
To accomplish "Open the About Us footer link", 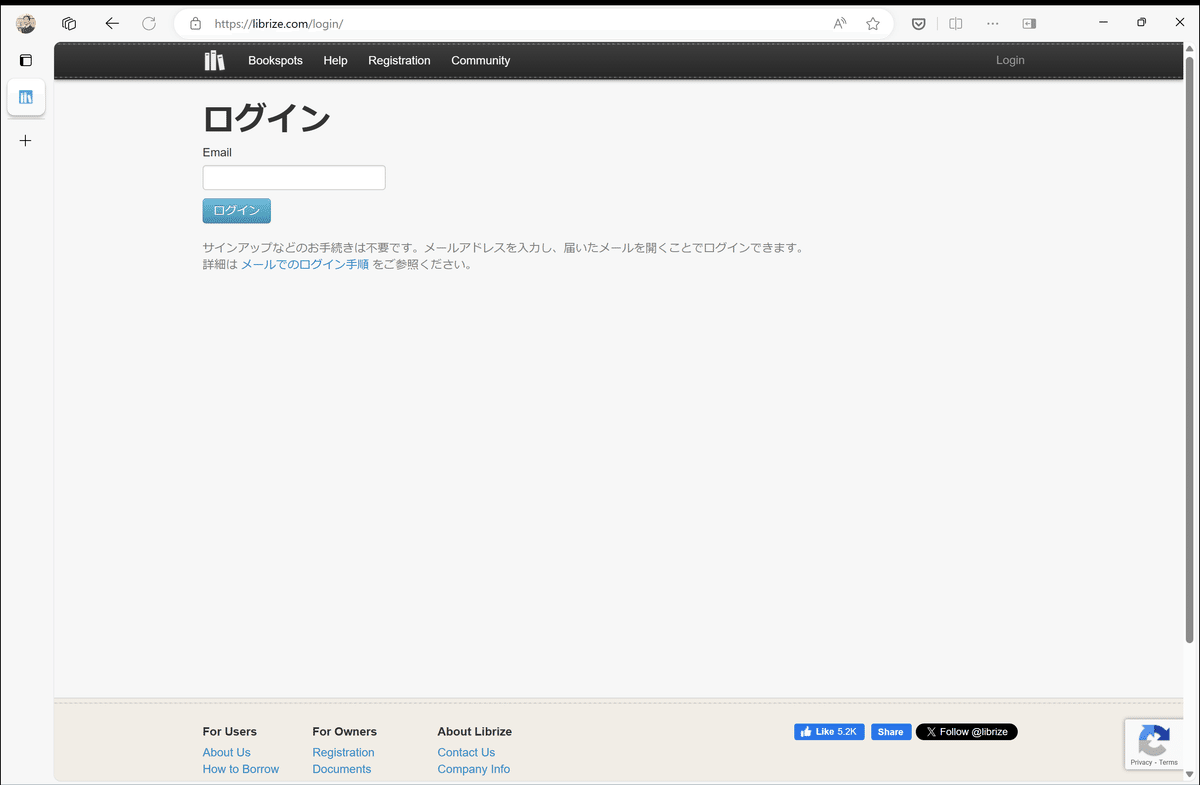I will point(226,753).
